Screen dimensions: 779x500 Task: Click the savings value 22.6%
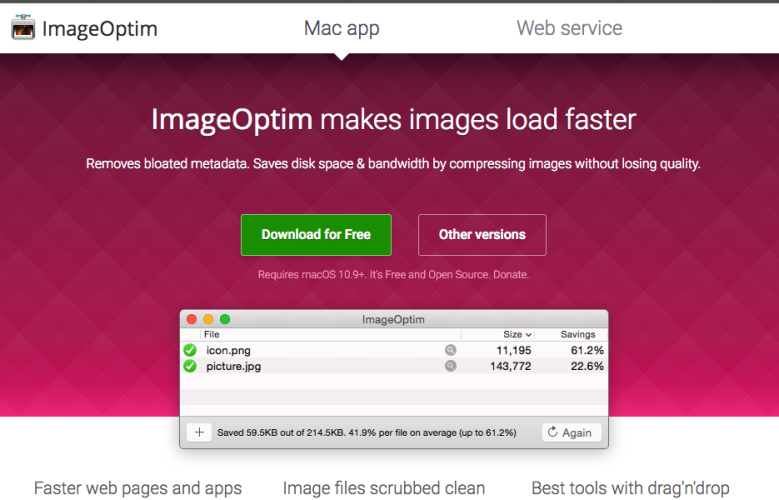tap(587, 366)
